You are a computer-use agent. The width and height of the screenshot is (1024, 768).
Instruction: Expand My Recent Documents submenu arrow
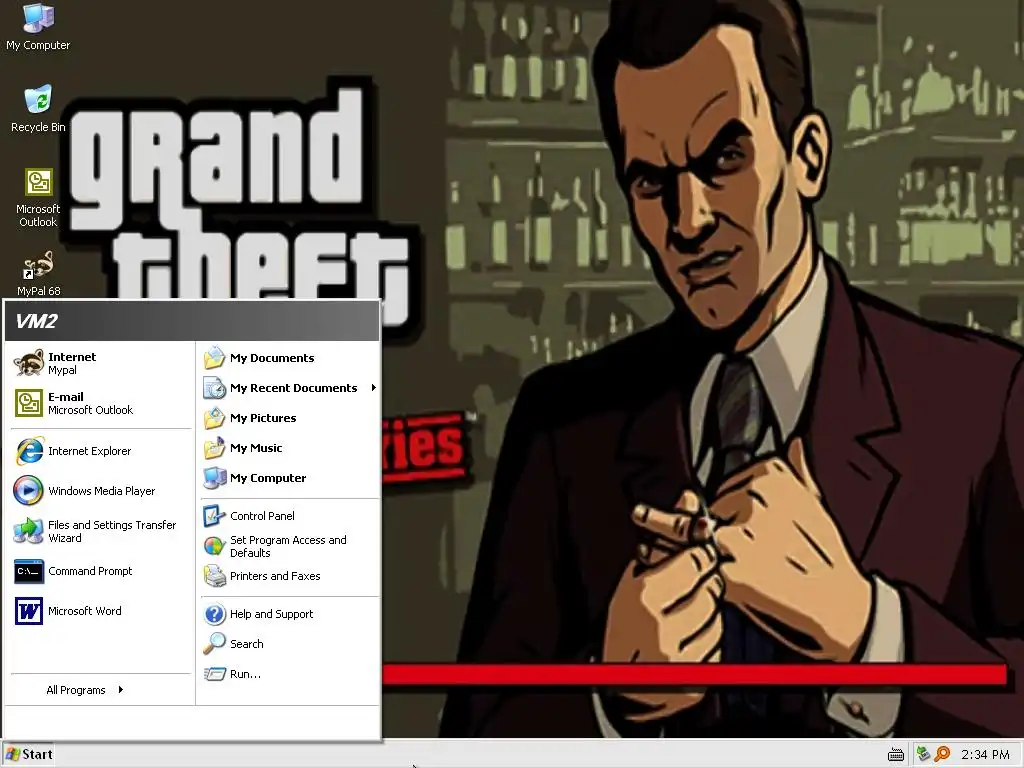pos(374,388)
